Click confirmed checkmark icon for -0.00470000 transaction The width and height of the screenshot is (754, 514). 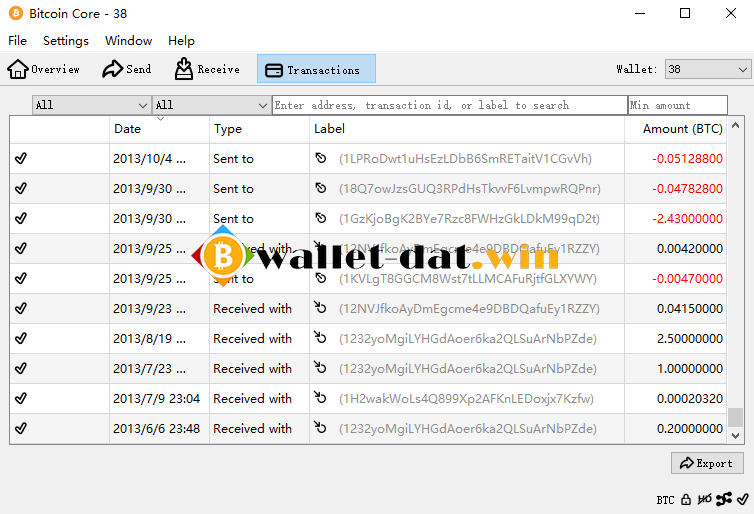(x=21, y=278)
